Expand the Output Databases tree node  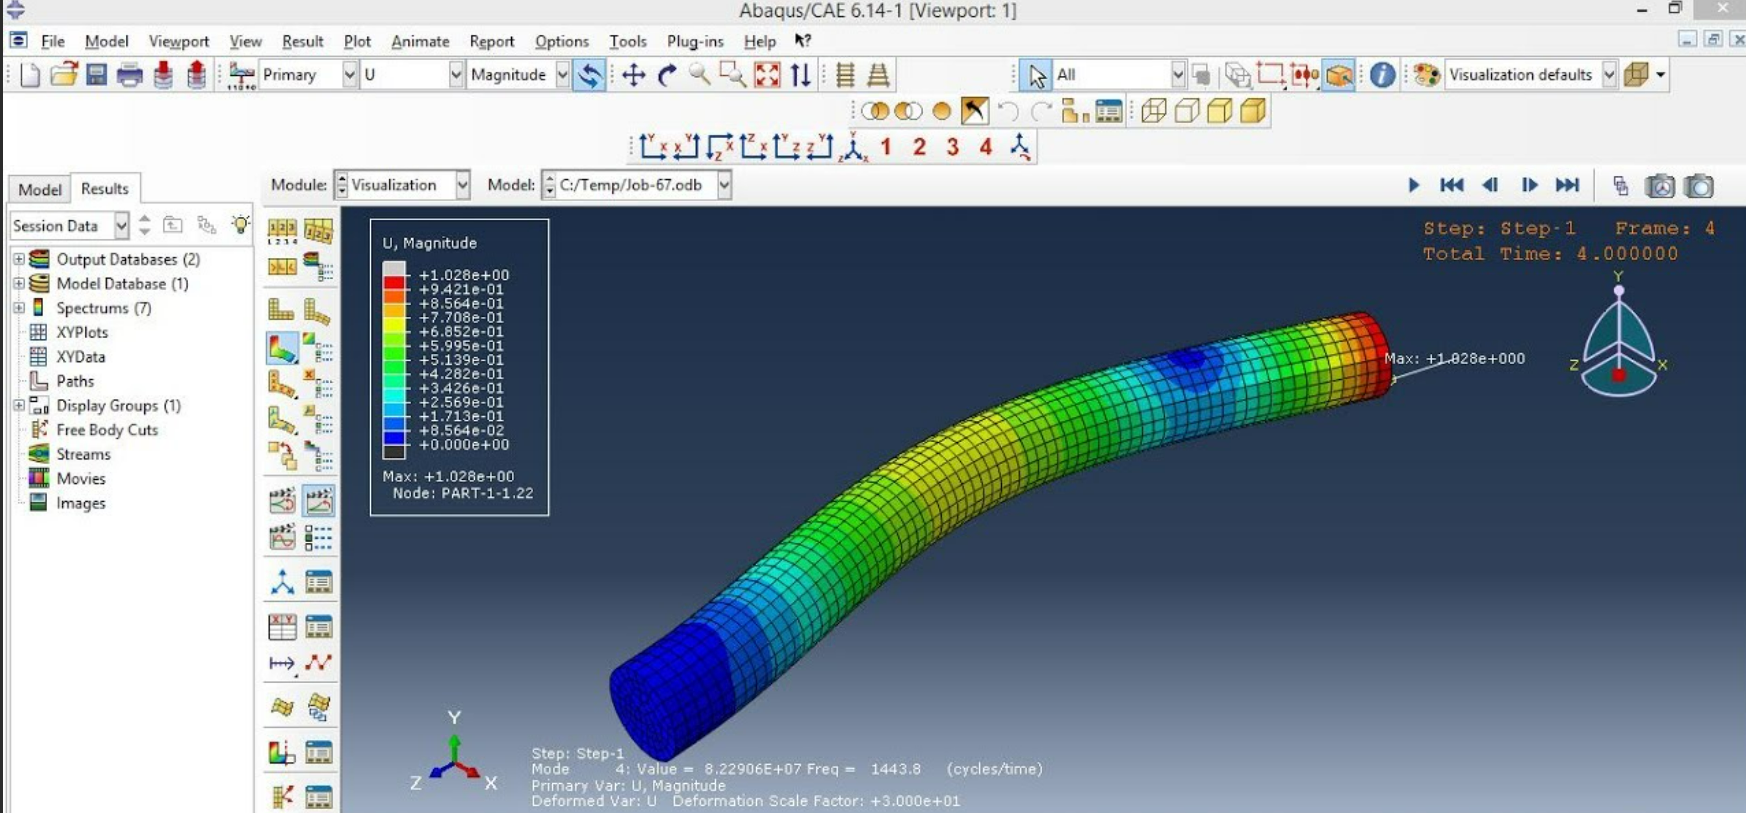point(18,259)
